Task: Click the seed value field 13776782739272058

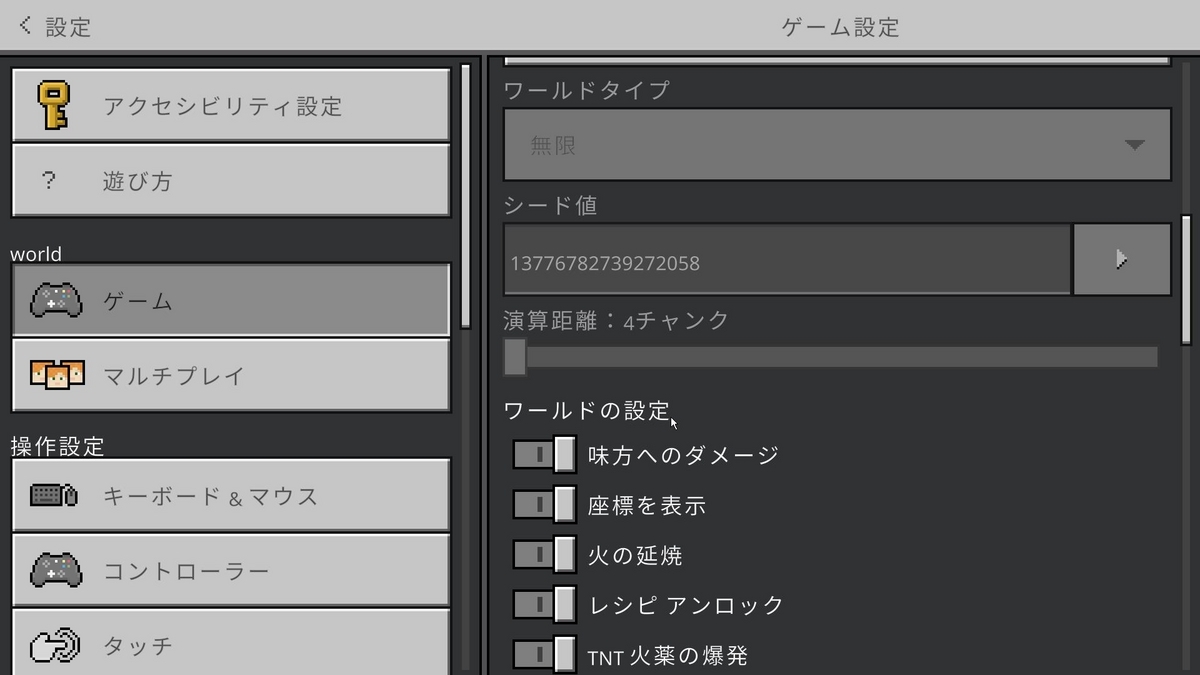Action: 787,260
